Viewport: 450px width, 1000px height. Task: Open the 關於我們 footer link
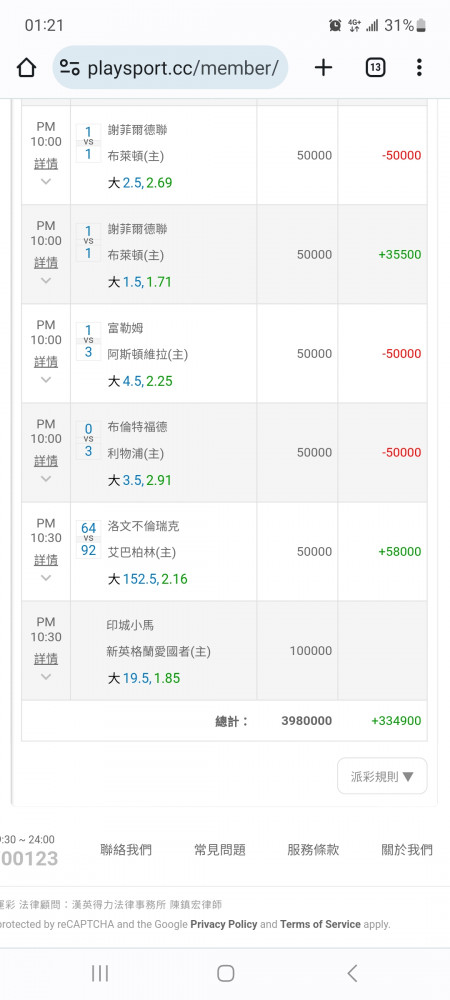pos(407,849)
